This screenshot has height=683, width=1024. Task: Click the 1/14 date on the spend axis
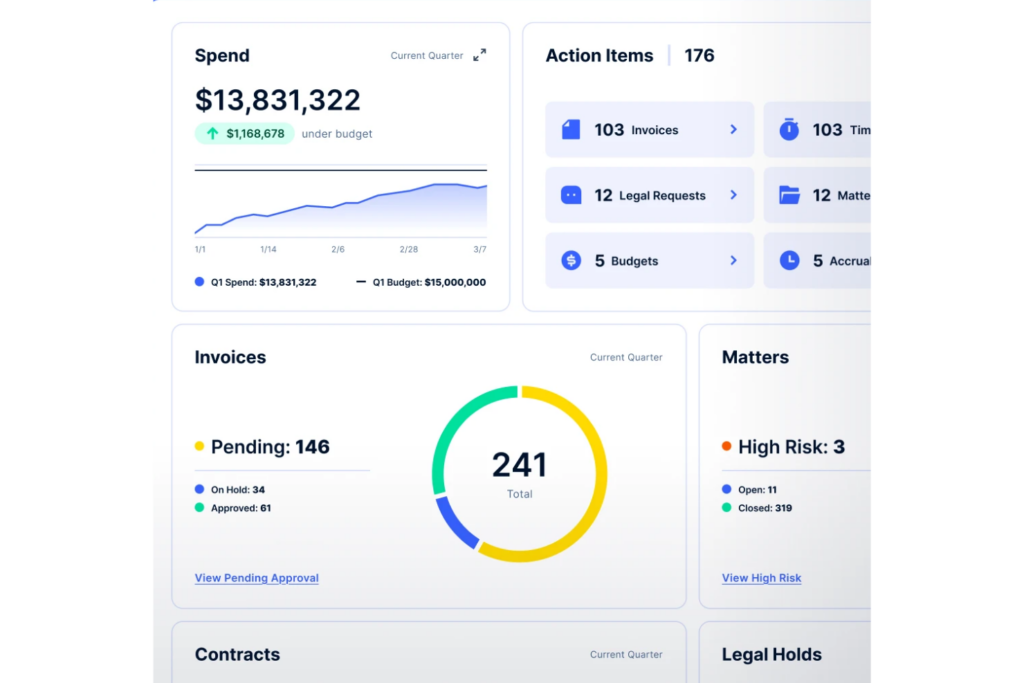[268, 249]
